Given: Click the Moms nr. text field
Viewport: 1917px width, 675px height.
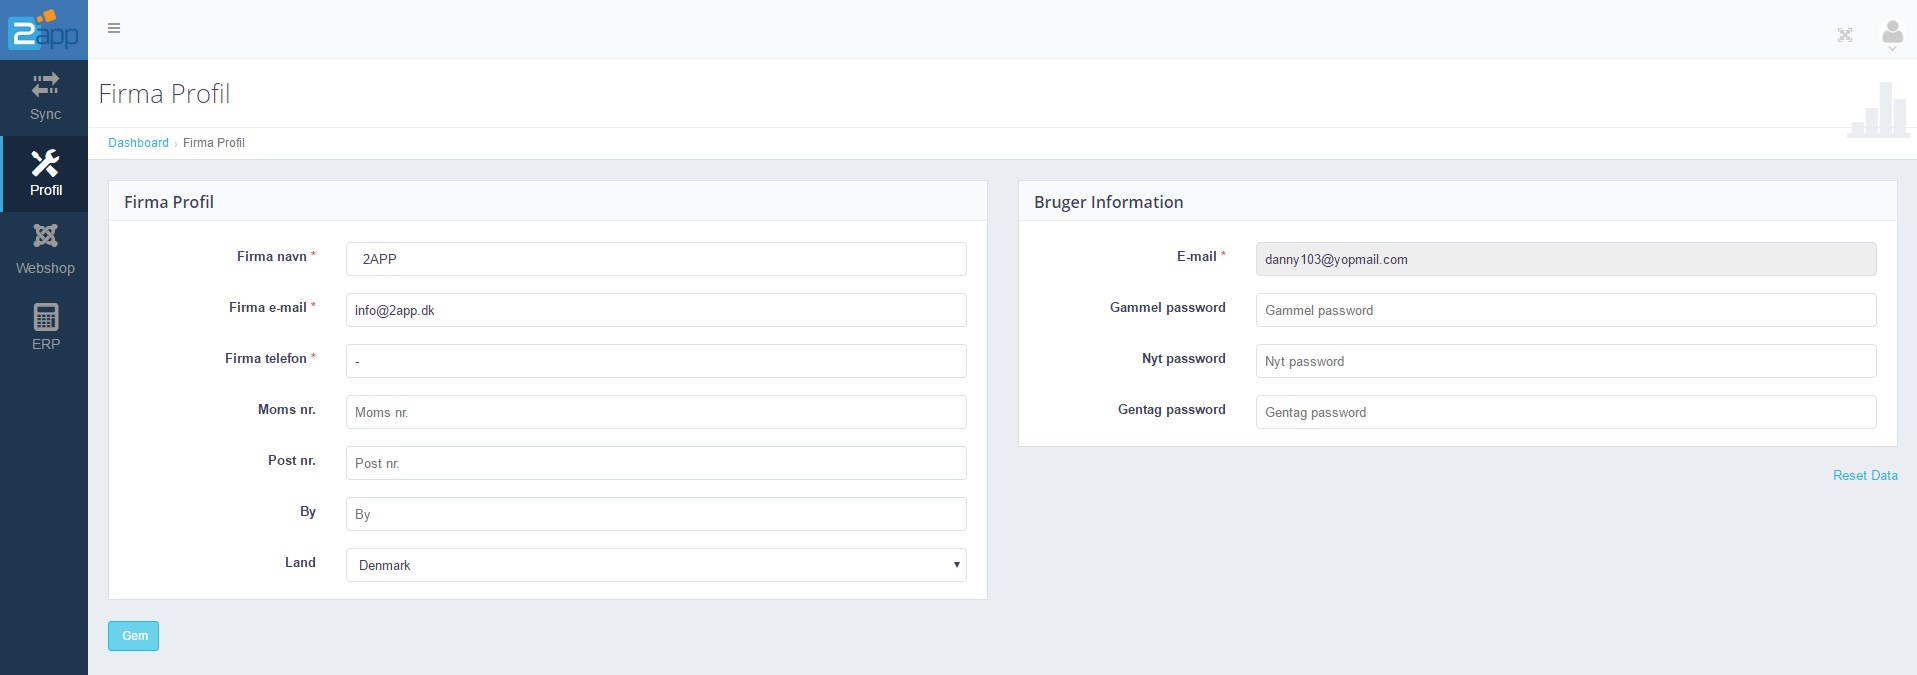Looking at the screenshot, I should (655, 412).
